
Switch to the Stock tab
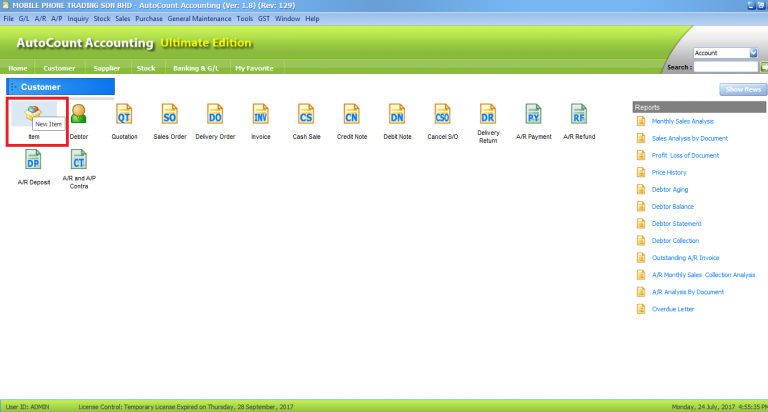pos(146,68)
